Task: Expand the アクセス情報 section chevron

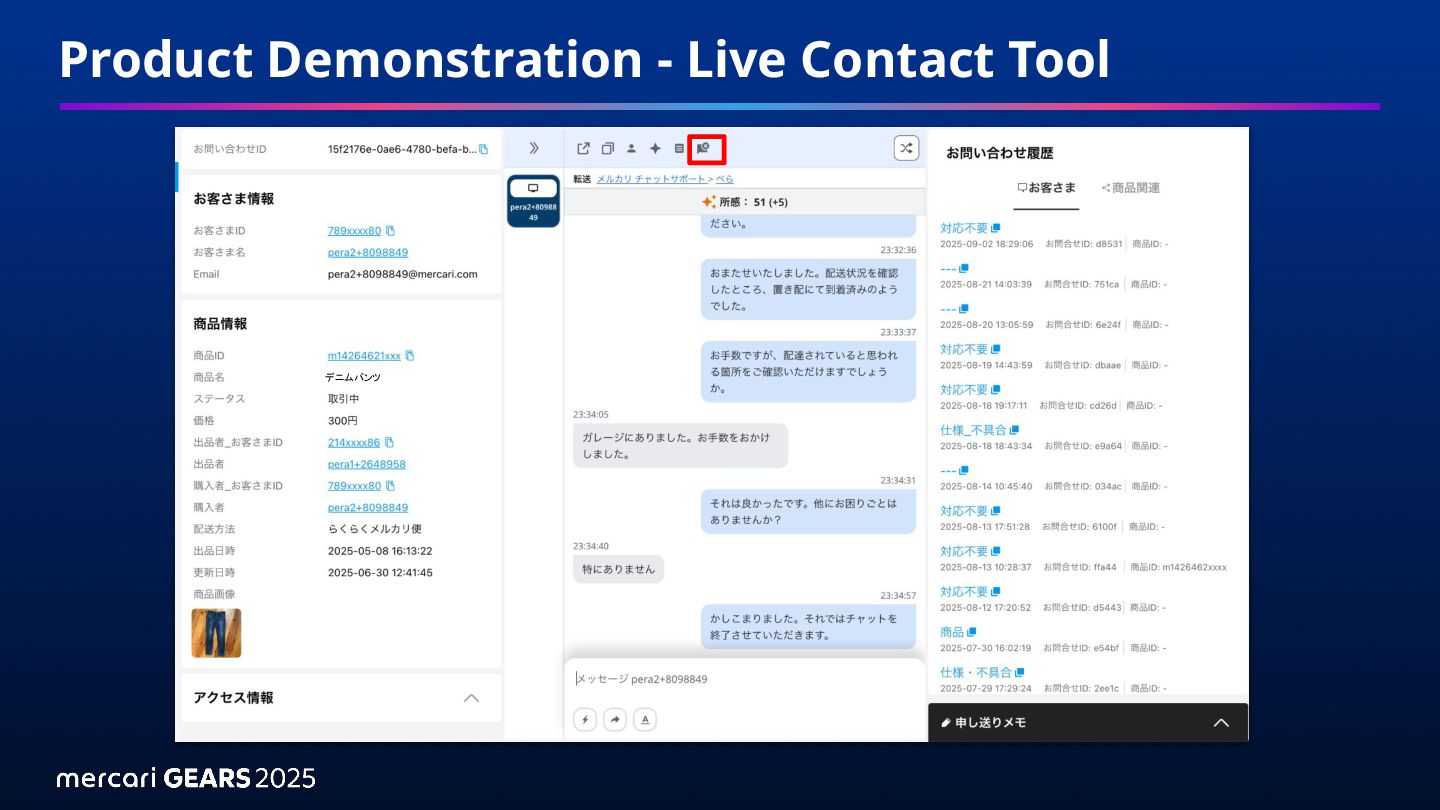Action: [x=472, y=698]
